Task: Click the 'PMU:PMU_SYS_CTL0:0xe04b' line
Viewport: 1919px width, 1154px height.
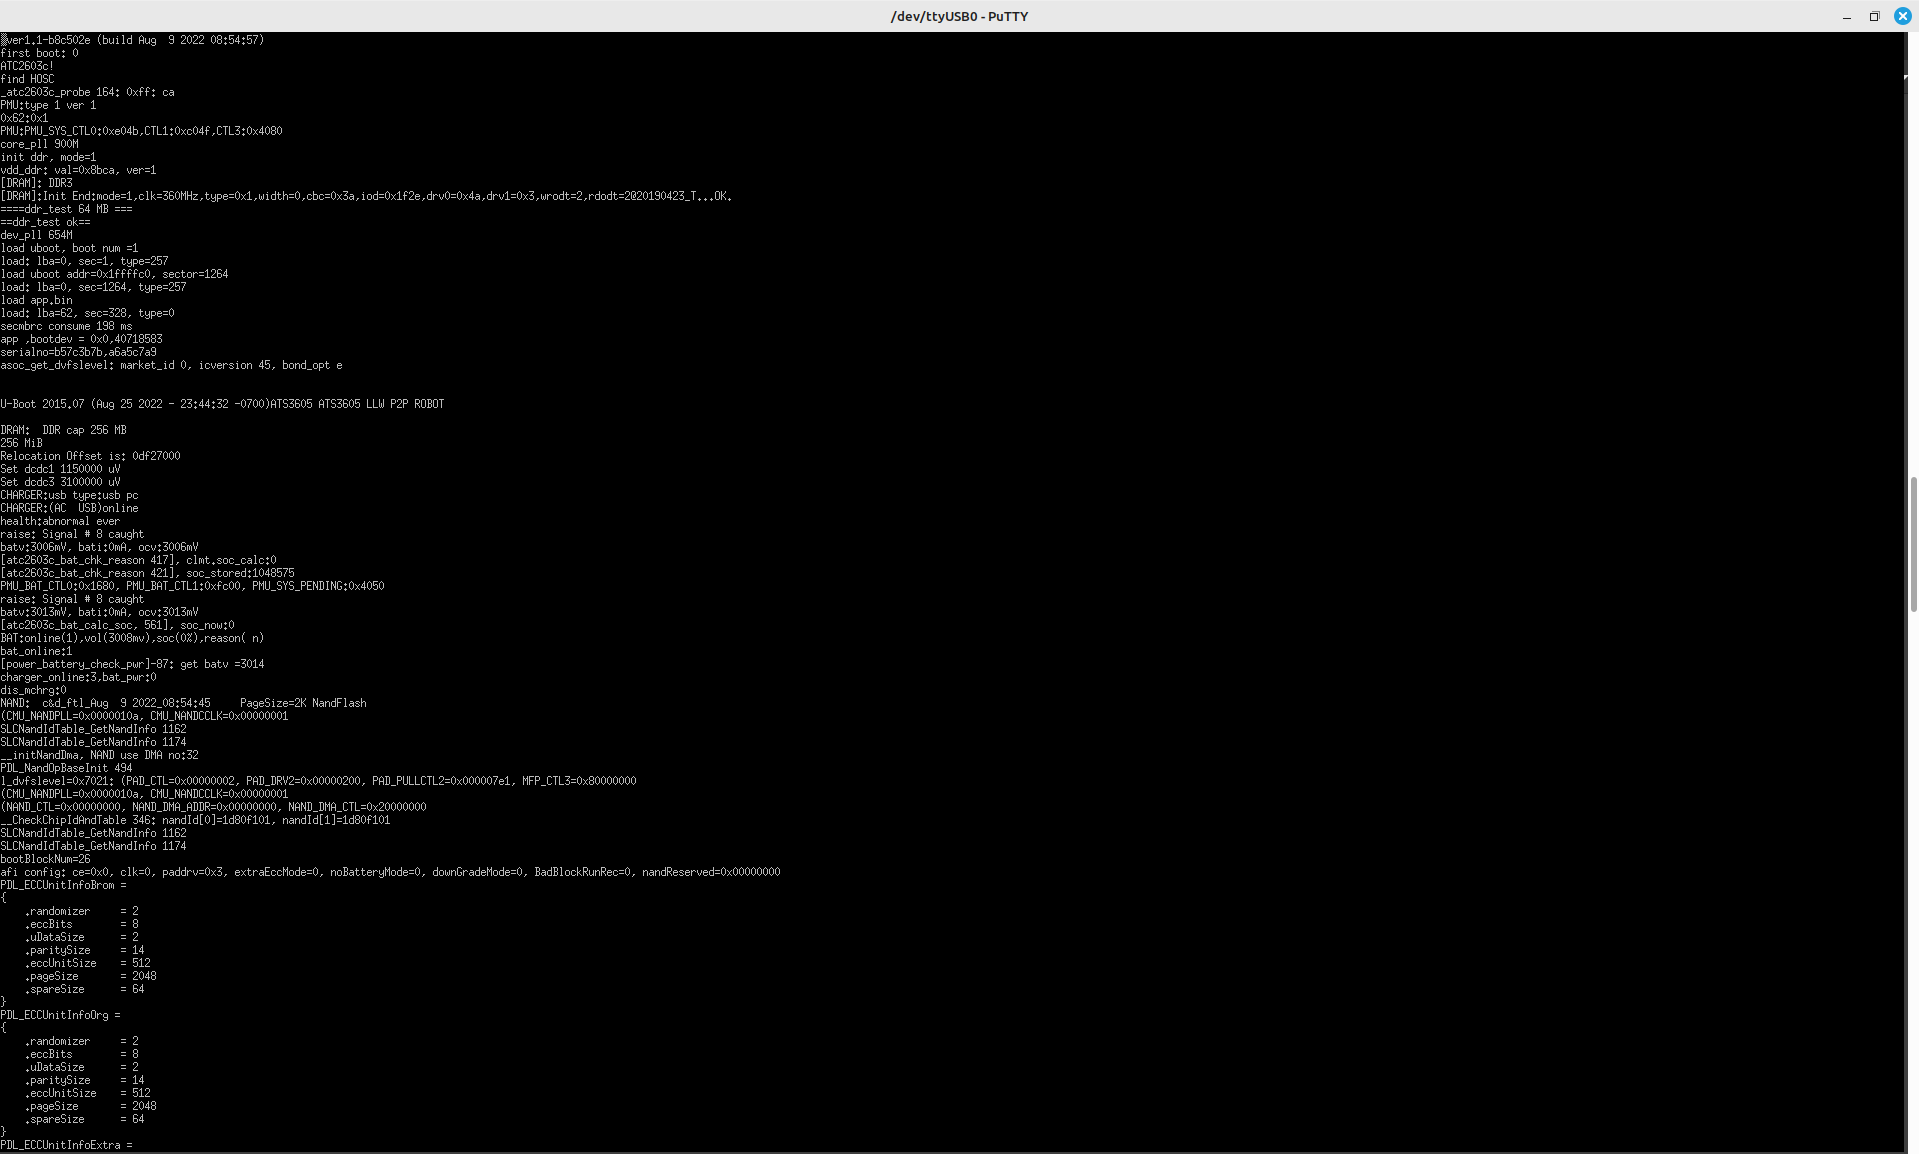Action: pyautogui.click(x=141, y=131)
